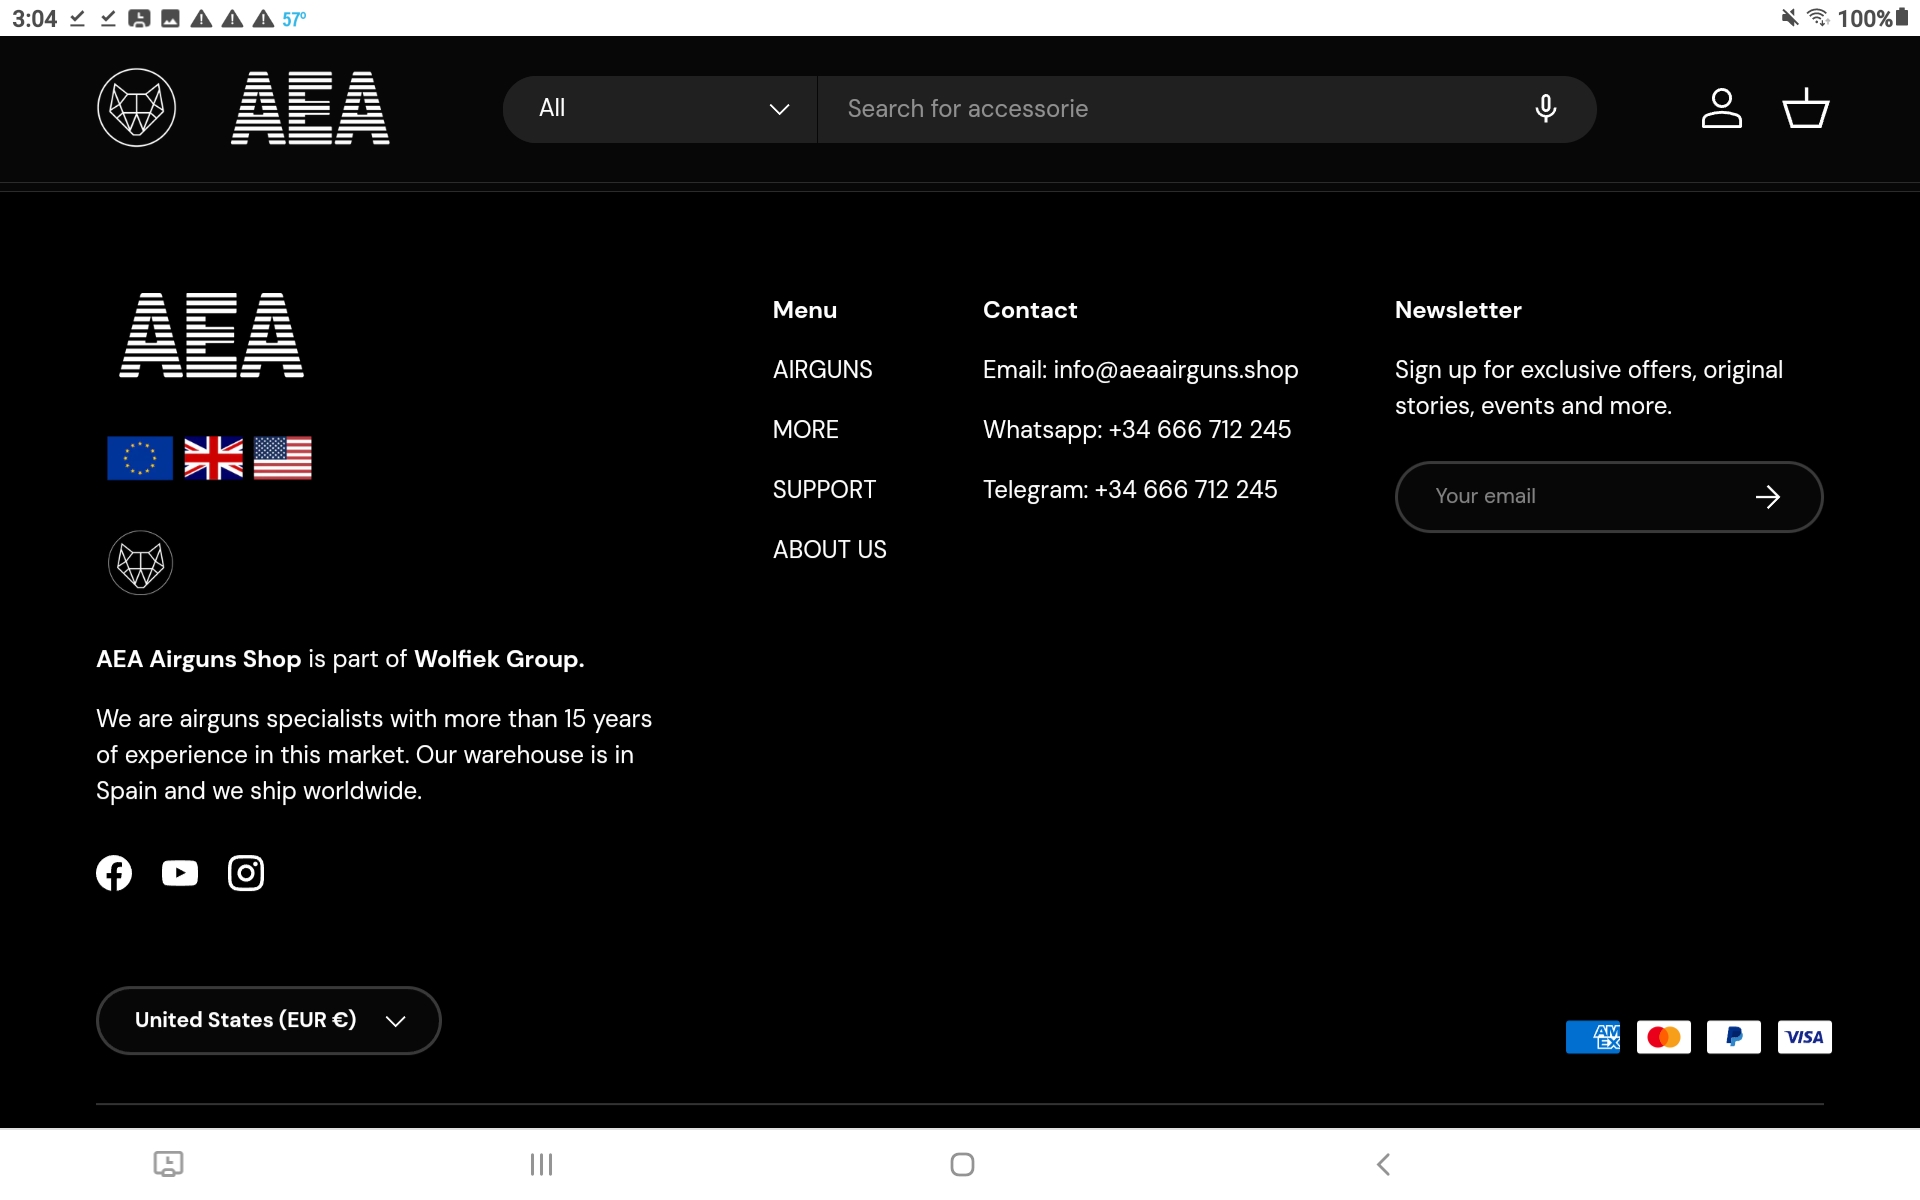1920x1200 pixels.
Task: Click the AEA Airguns Shop bold text
Action: coord(198,659)
